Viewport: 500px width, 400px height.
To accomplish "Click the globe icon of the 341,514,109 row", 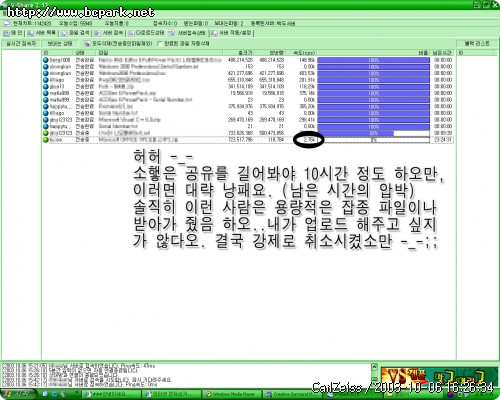I will [x=46, y=87].
